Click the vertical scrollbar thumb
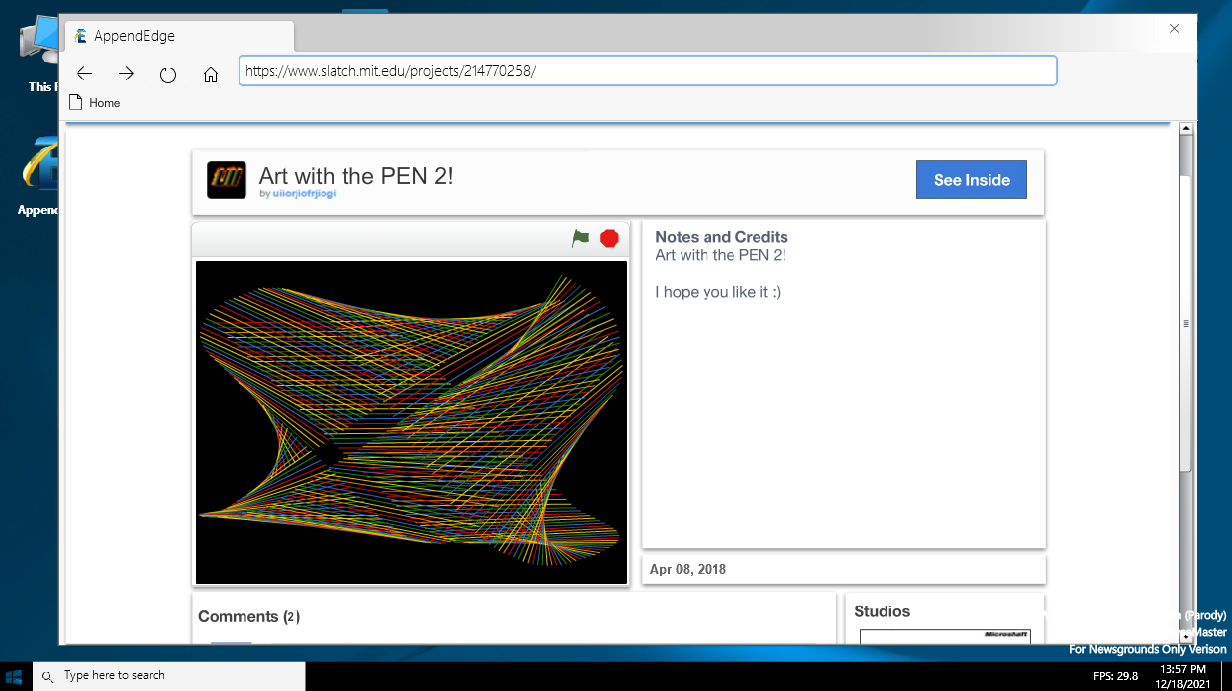The image size is (1232, 691). coord(1186,322)
